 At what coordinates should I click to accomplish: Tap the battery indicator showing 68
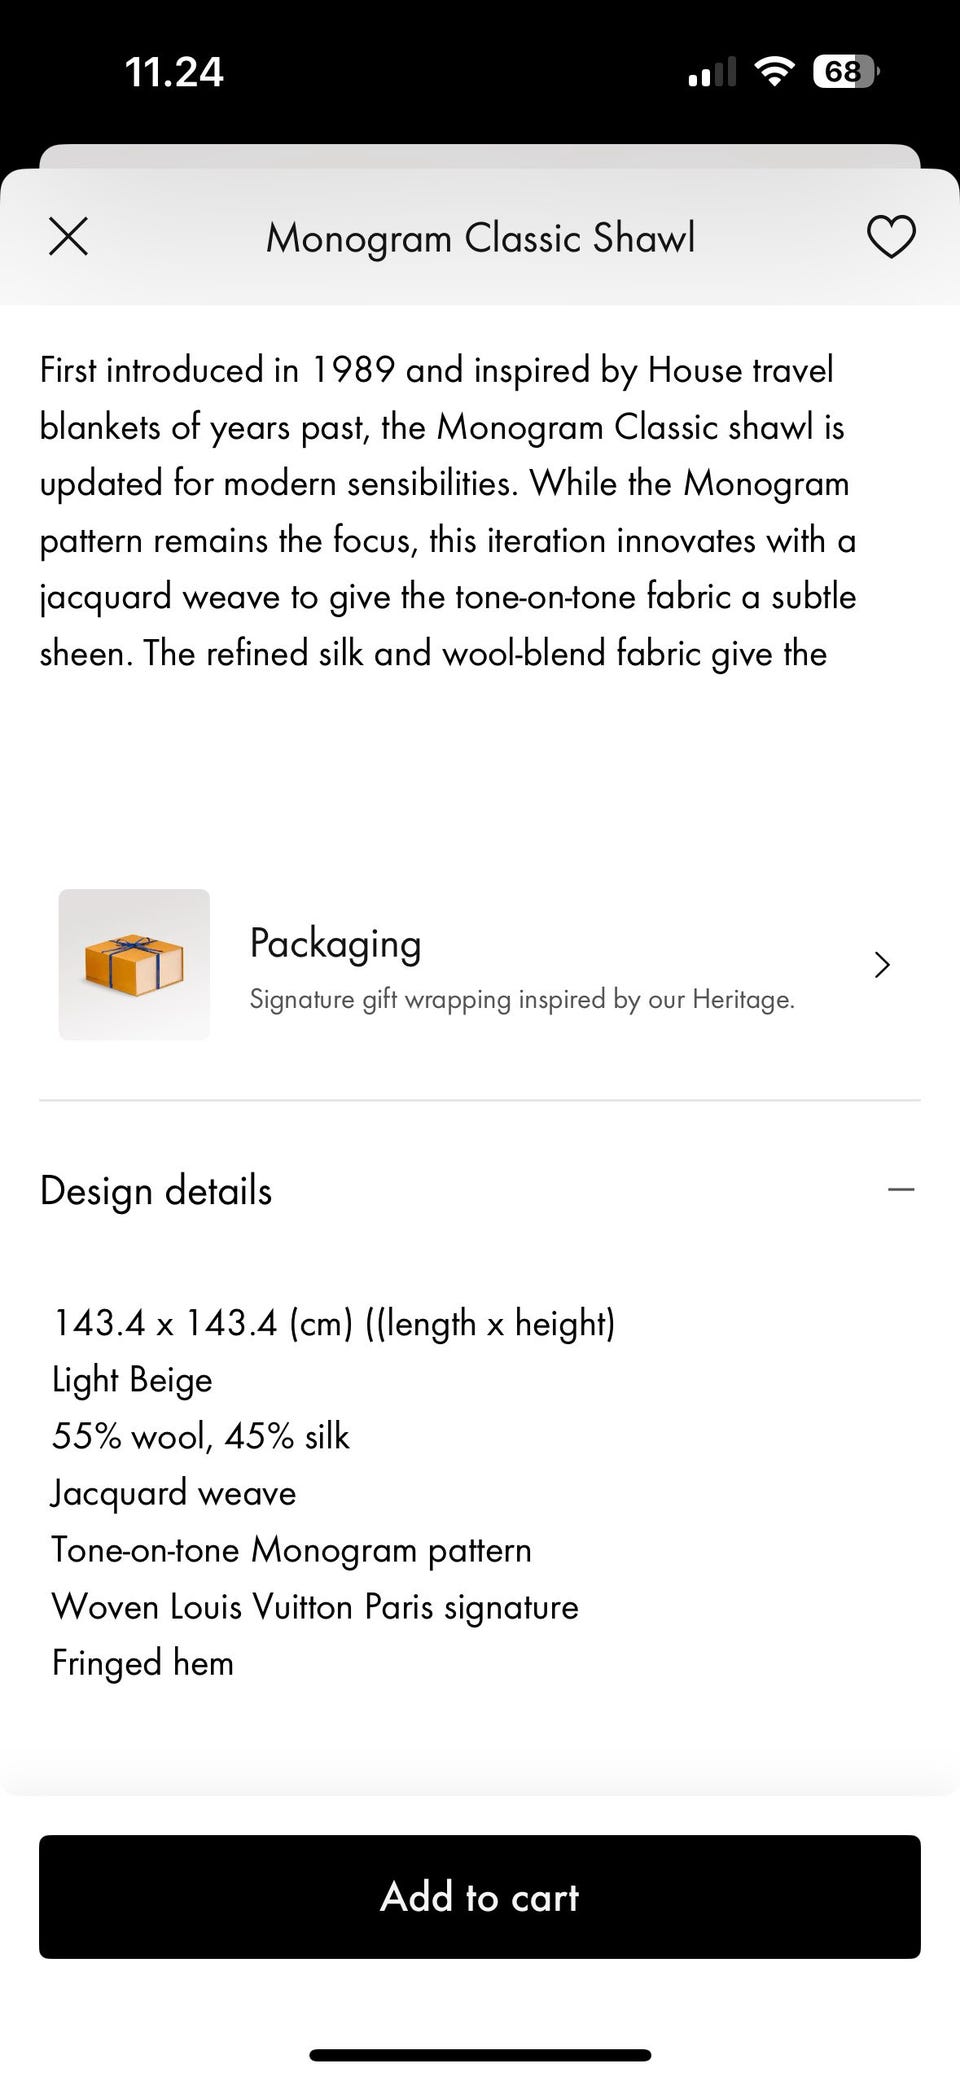(x=845, y=72)
